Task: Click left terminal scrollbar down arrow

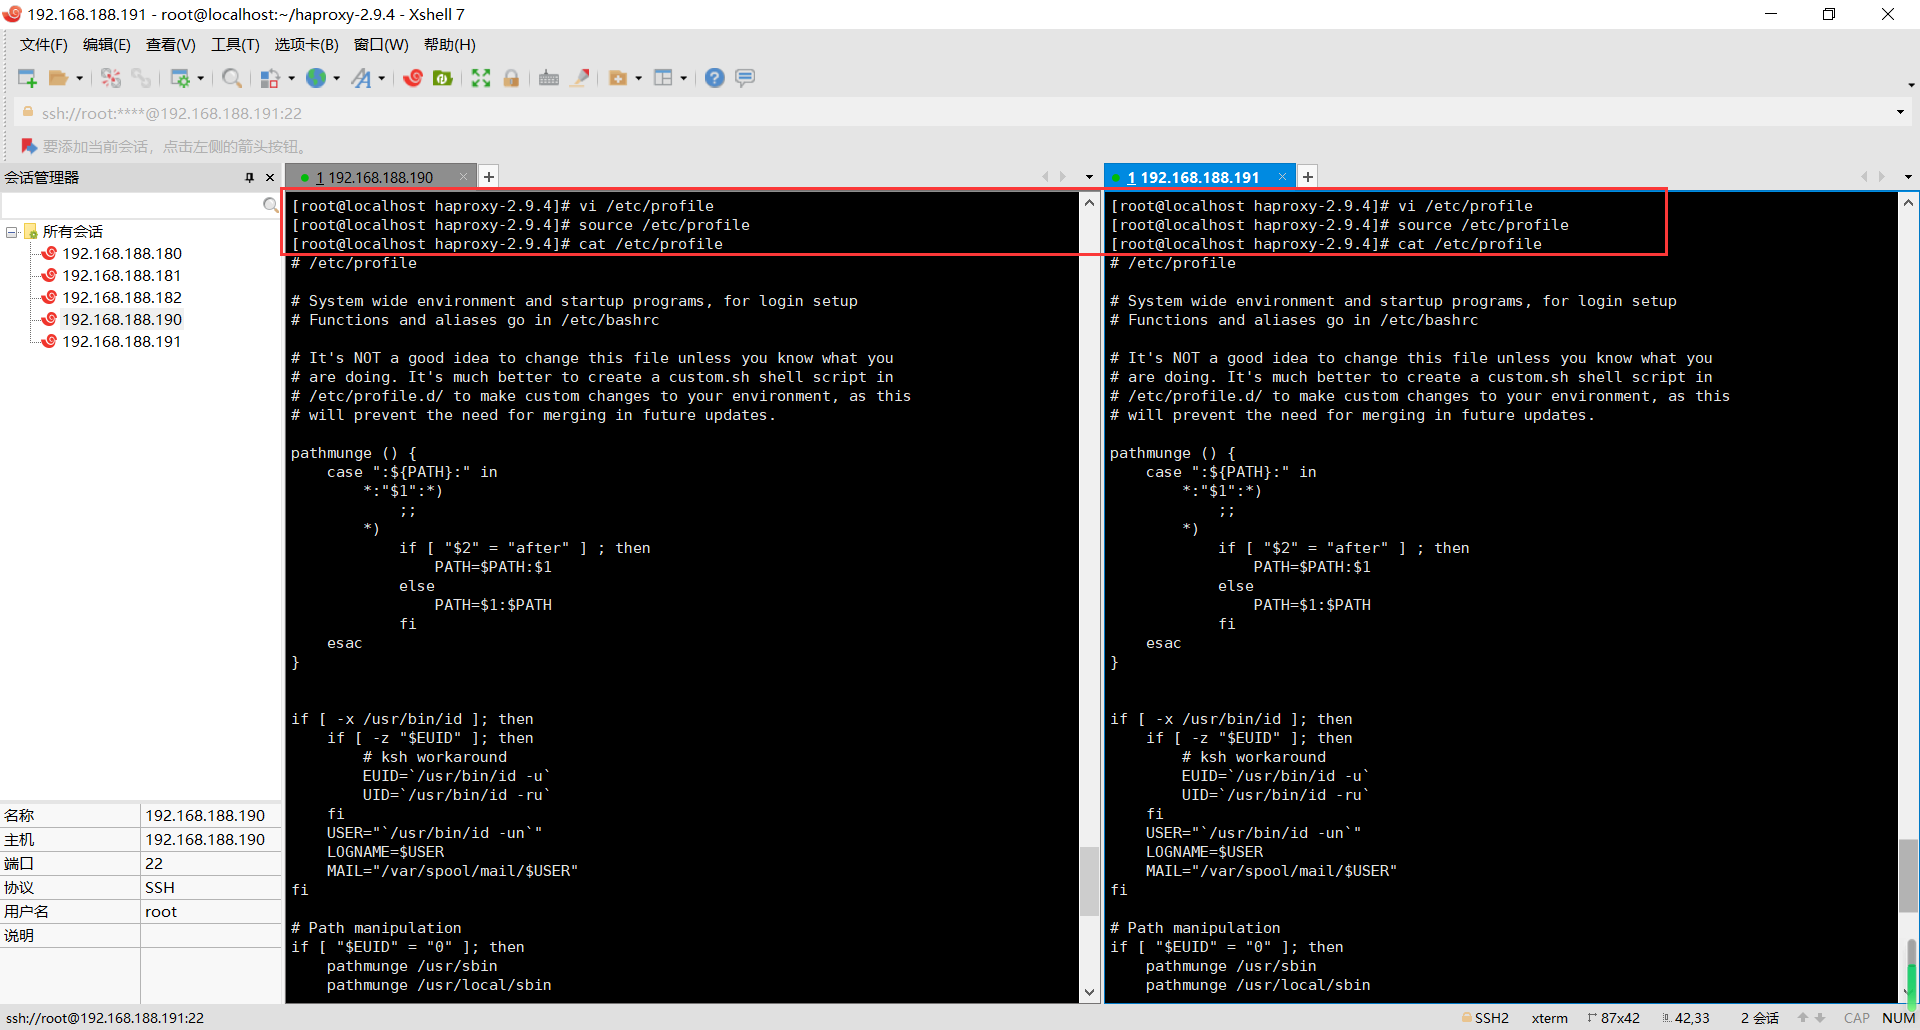Action: pos(1089,993)
